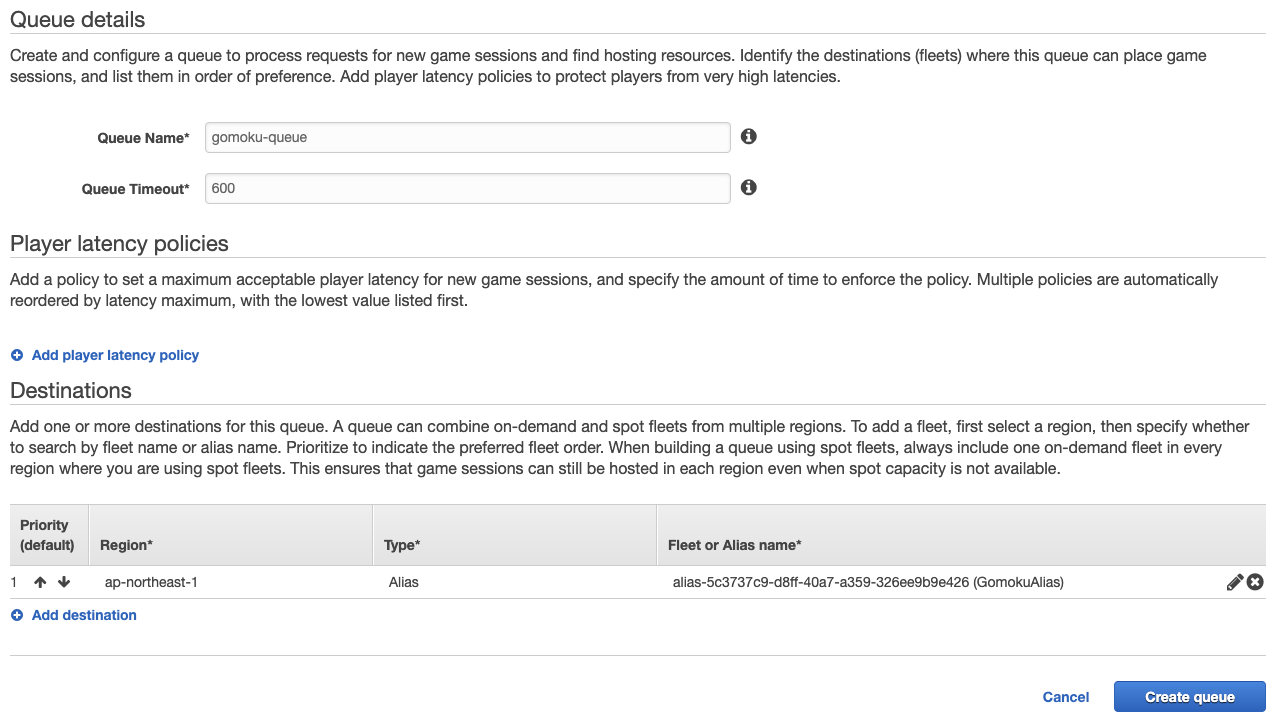Click the info icon beside Queue Name

[748, 136]
